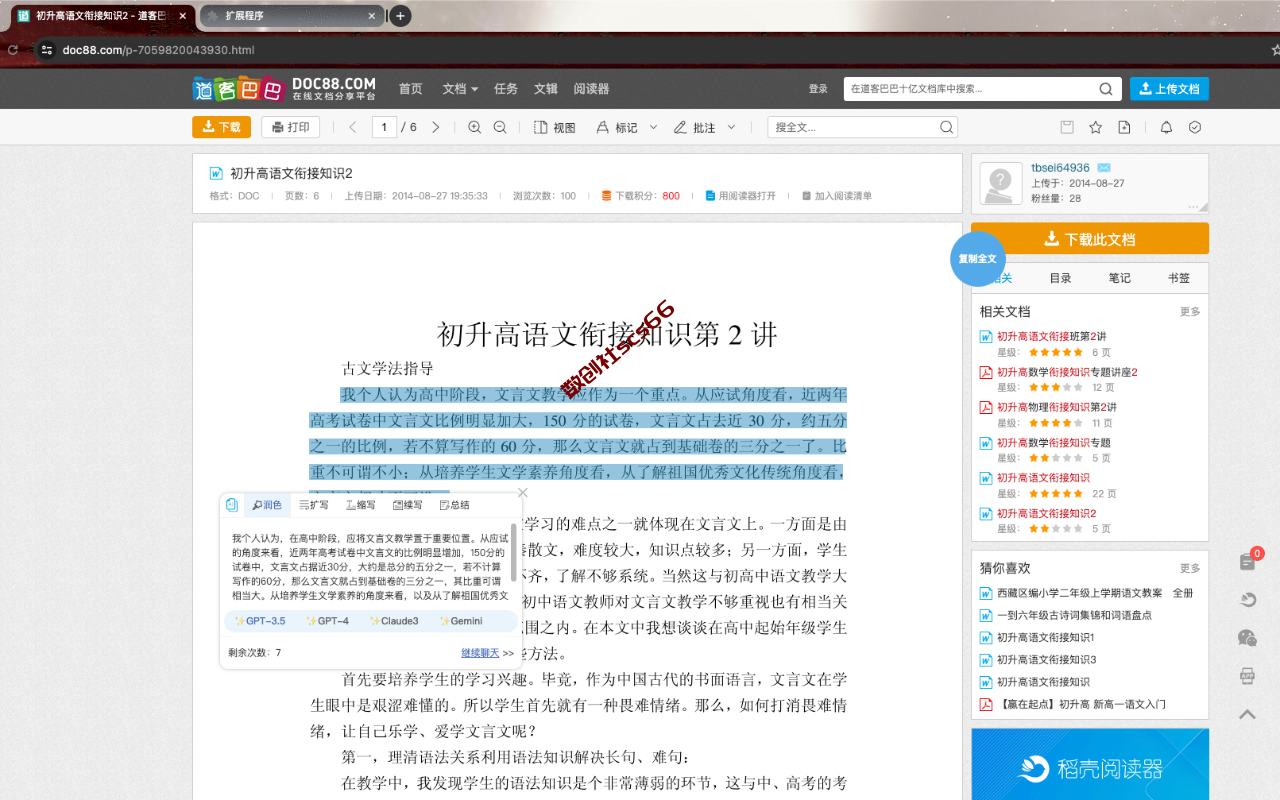Open 一到六年级古诗词集锦和词语盘点

(1074, 615)
